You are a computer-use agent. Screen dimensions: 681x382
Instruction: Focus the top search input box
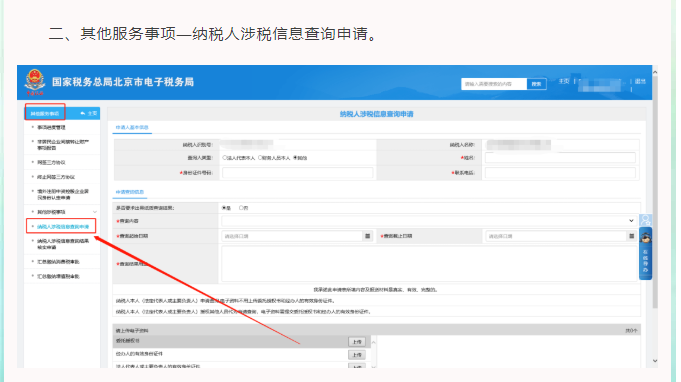click(494, 84)
